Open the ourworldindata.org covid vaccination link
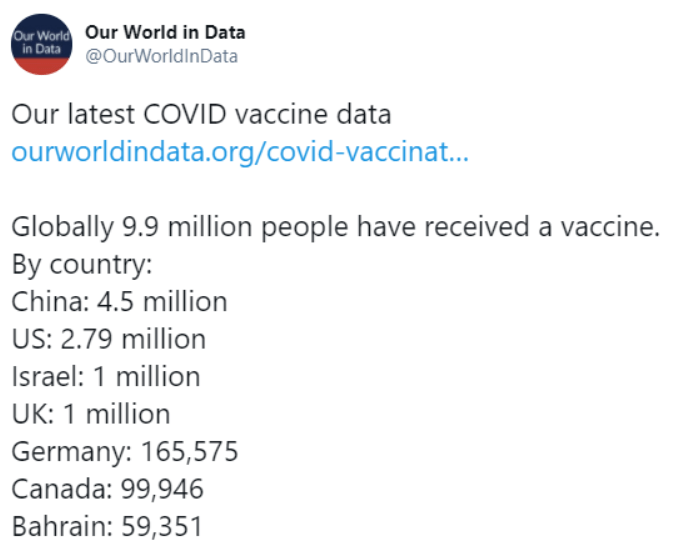Image resolution: width=677 pixels, height=543 pixels. (x=238, y=153)
